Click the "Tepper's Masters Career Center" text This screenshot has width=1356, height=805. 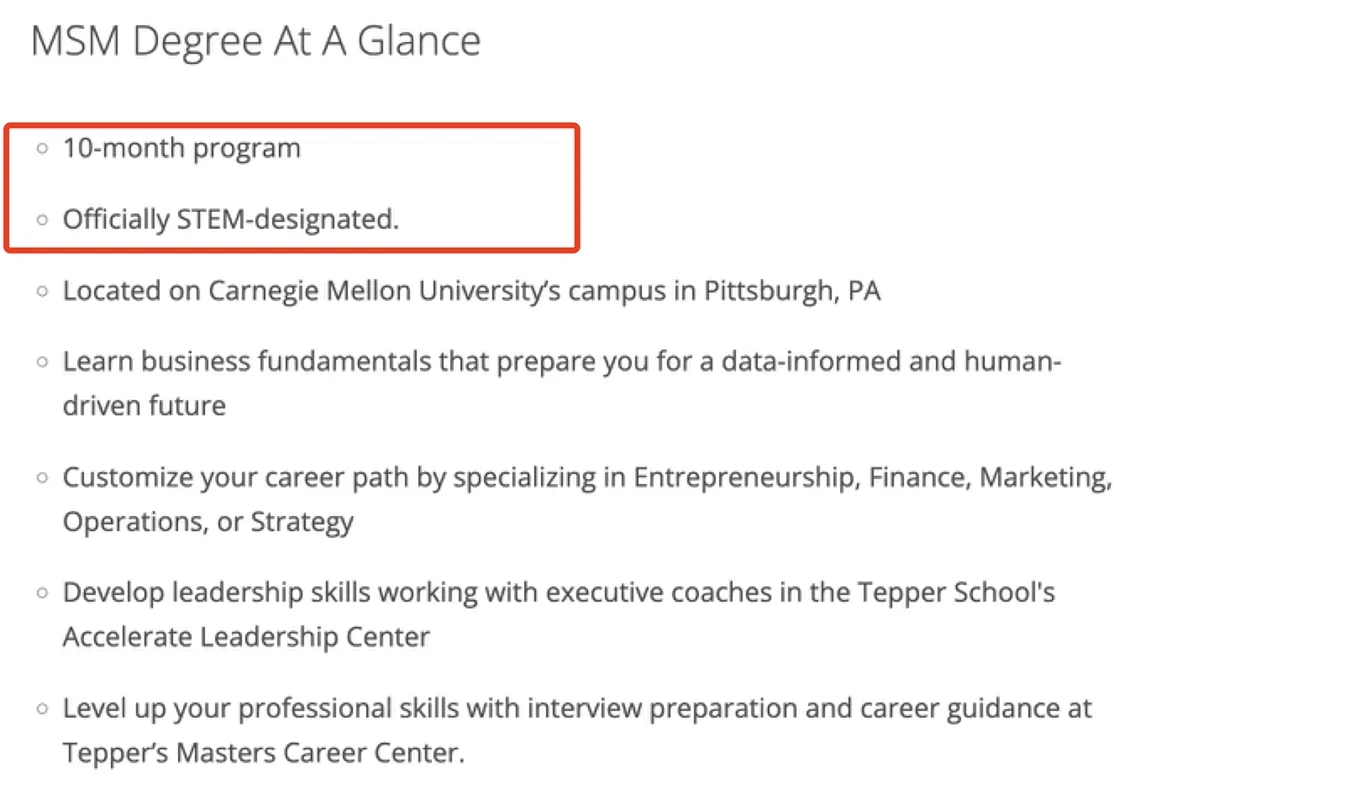tap(262, 752)
